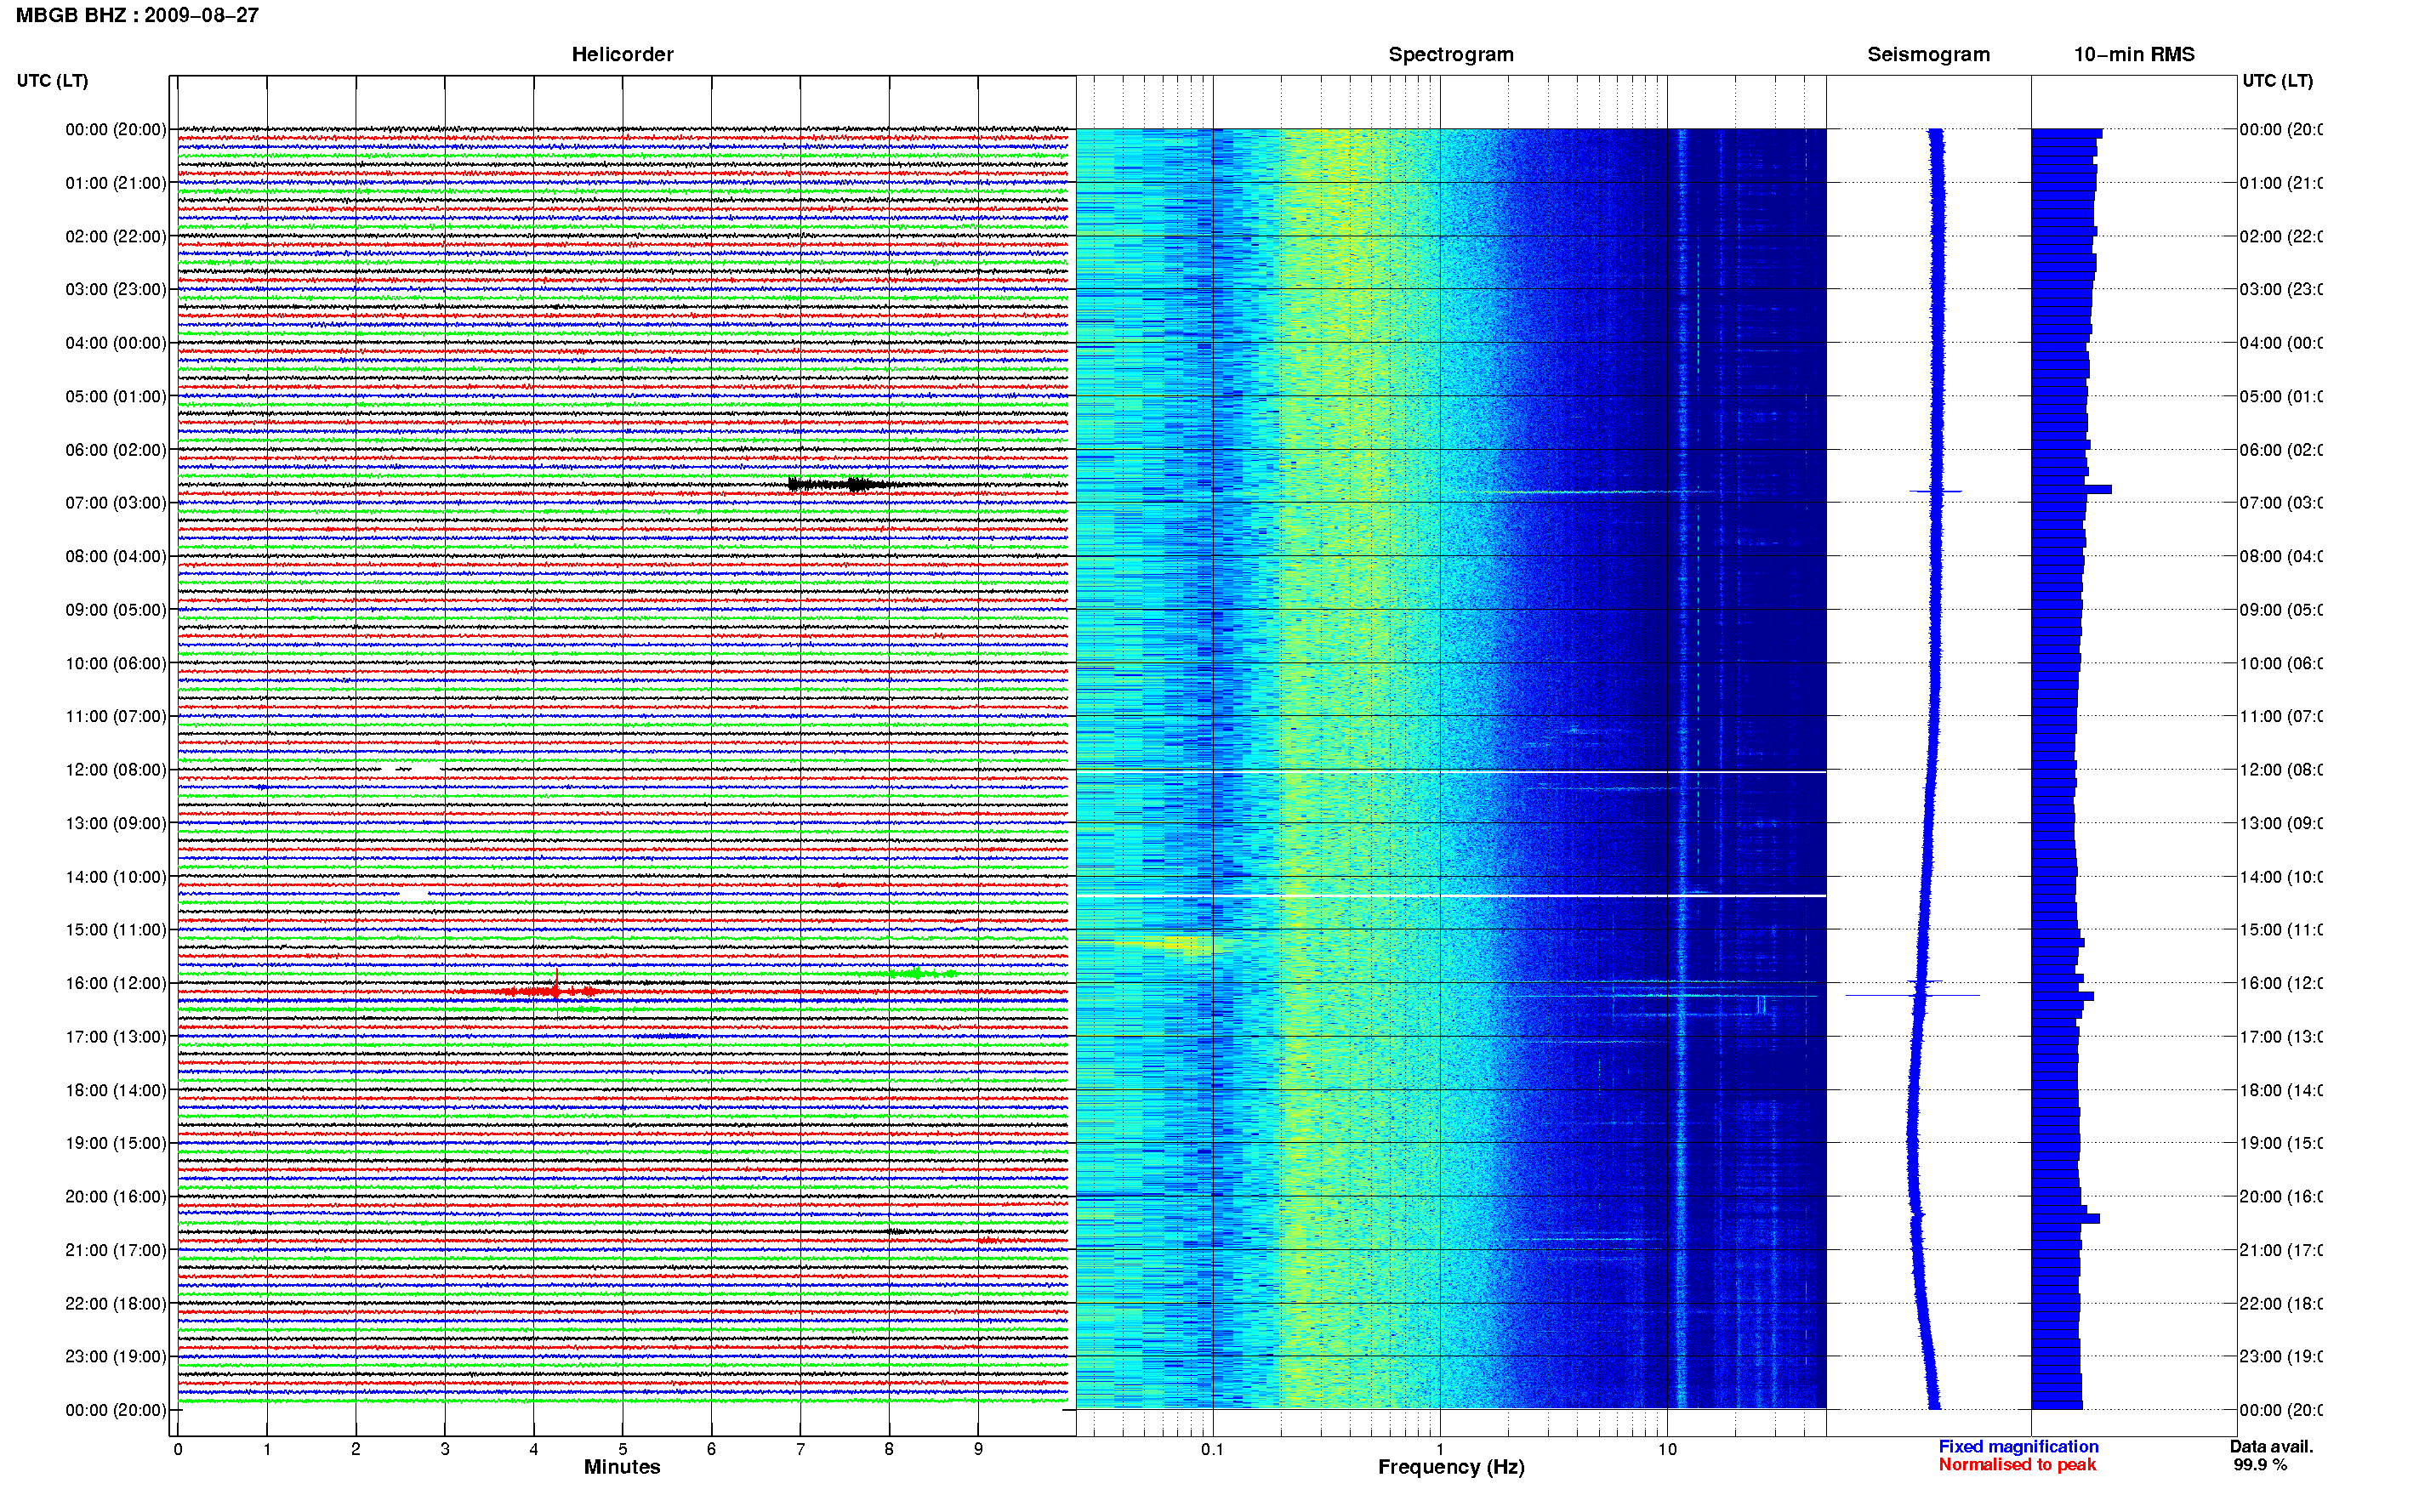Click the left 07:00 (03:00) time label

pos(116,503)
